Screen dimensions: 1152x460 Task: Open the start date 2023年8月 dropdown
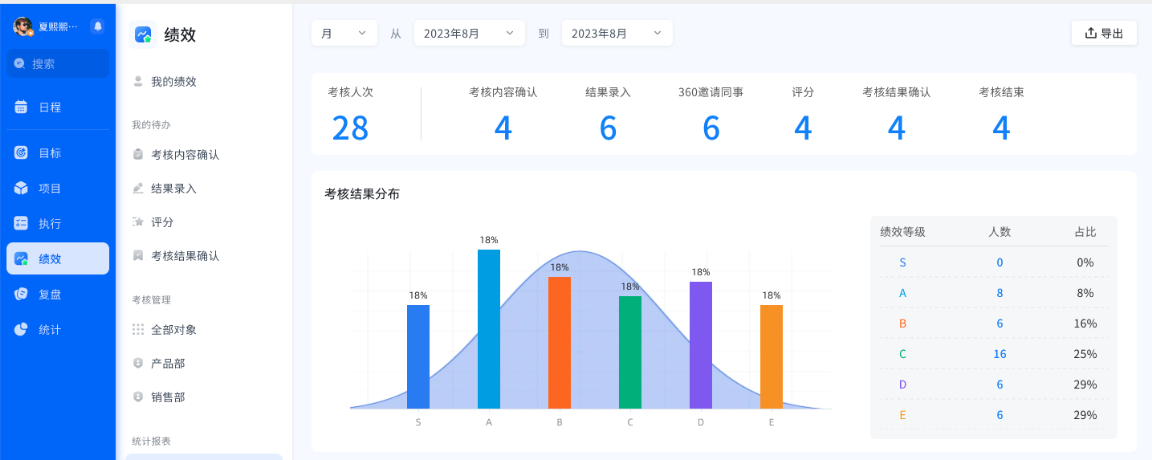(x=469, y=33)
